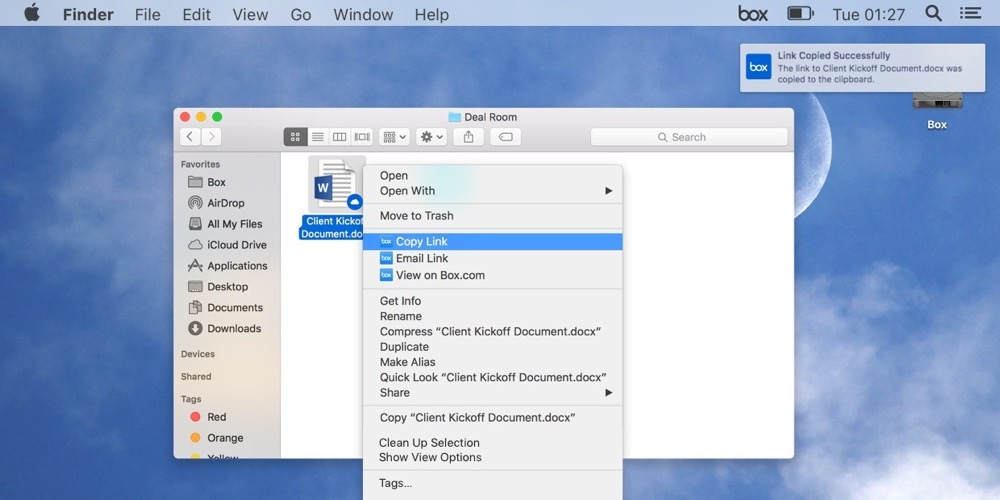Choose Email Link from context menu

click(421, 258)
